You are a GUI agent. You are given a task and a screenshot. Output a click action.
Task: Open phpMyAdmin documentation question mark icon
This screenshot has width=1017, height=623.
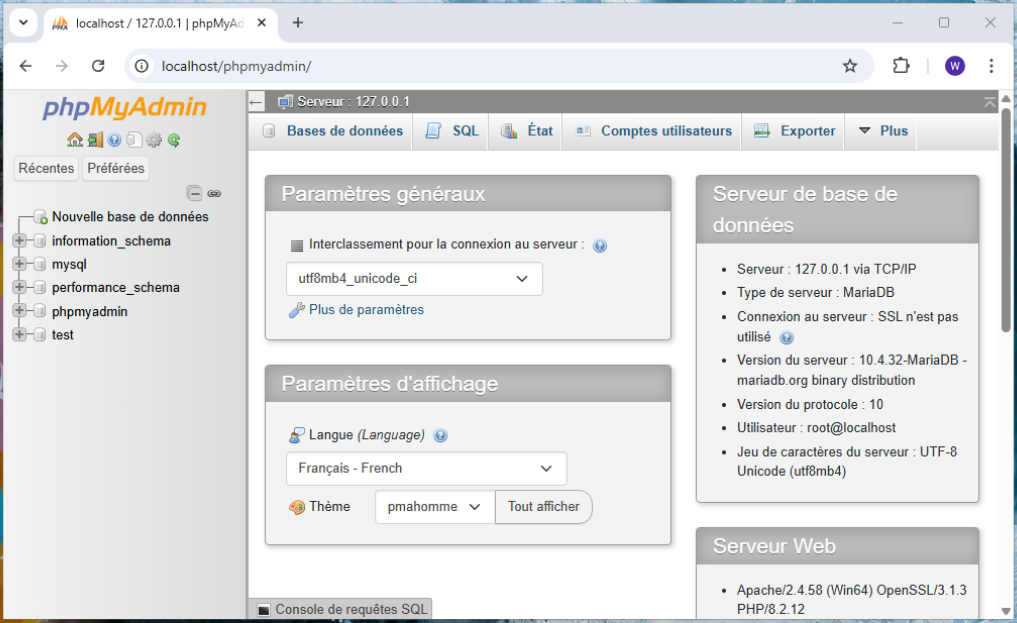pyautogui.click(x=115, y=140)
